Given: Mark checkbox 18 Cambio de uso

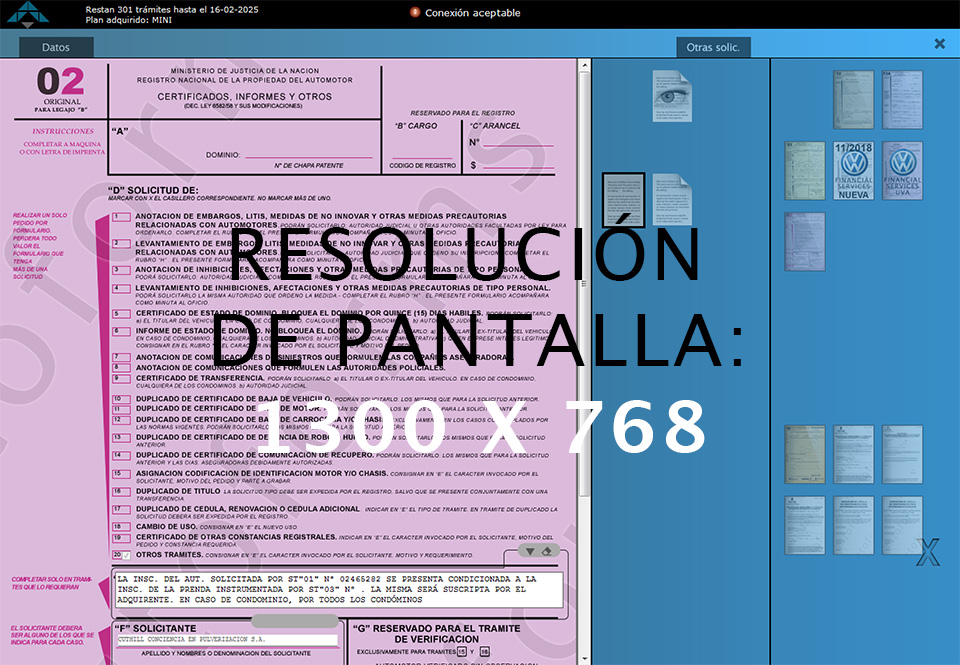Looking at the screenshot, I should pos(121,526).
